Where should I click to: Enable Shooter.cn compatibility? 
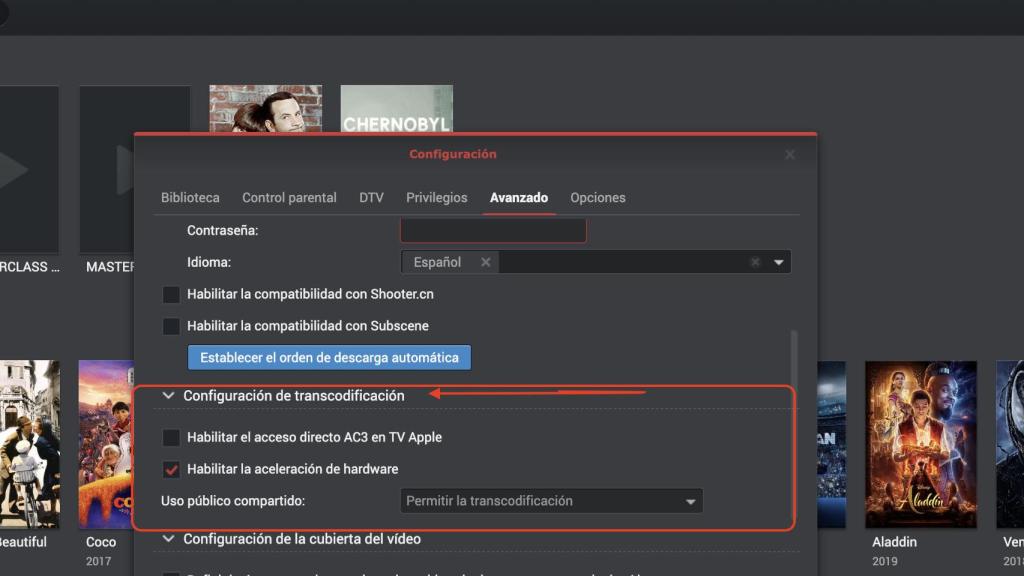170,294
